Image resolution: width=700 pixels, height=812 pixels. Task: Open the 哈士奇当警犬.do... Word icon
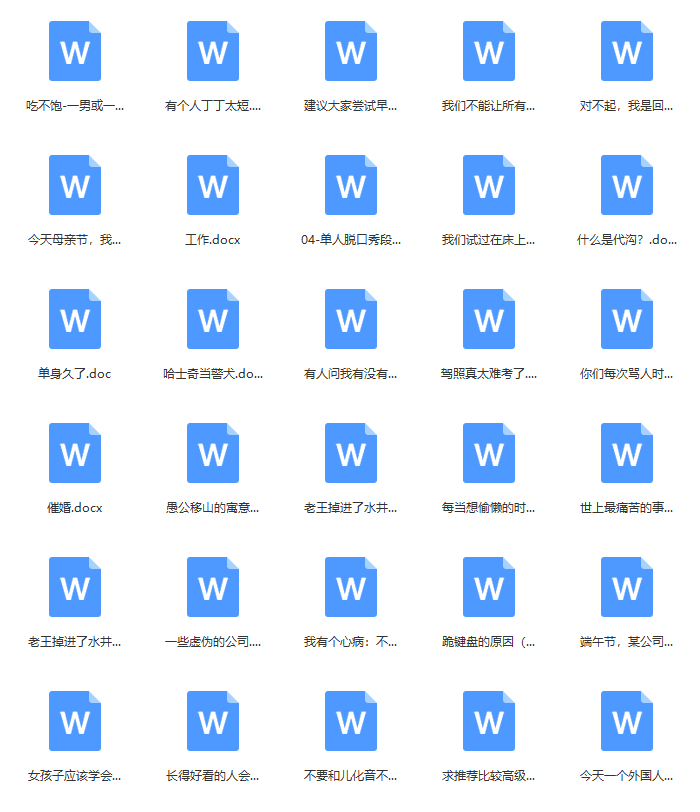tap(213, 319)
